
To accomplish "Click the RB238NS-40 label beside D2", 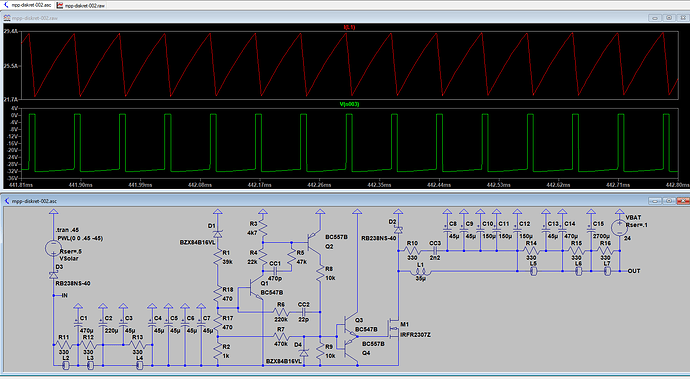I will pos(379,238).
